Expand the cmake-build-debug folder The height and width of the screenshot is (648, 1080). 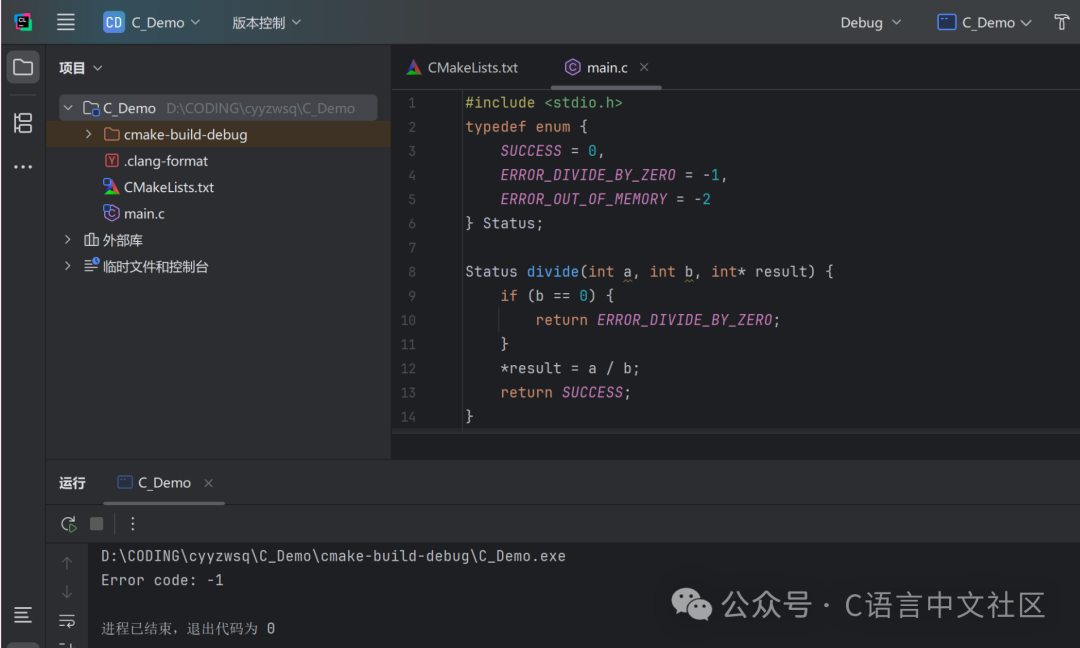pos(88,134)
